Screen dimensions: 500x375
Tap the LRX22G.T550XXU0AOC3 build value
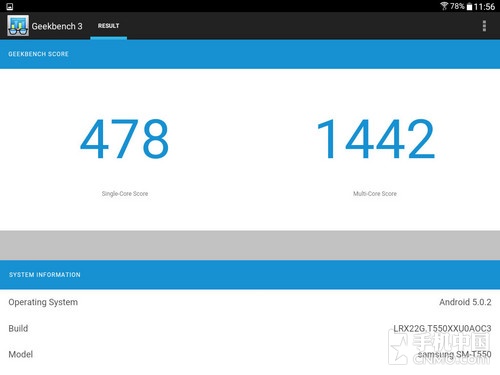pos(442,329)
